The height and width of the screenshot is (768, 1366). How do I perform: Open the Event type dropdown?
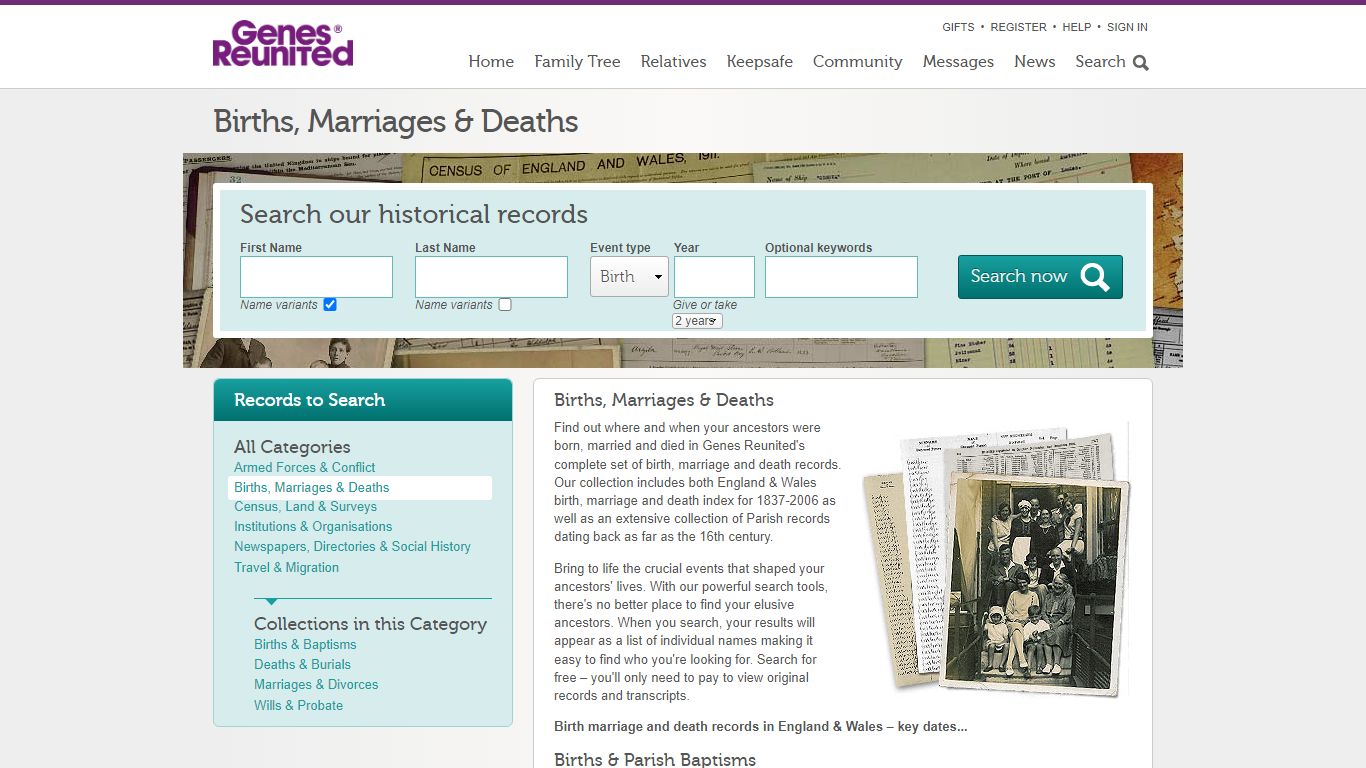pyautogui.click(x=629, y=277)
